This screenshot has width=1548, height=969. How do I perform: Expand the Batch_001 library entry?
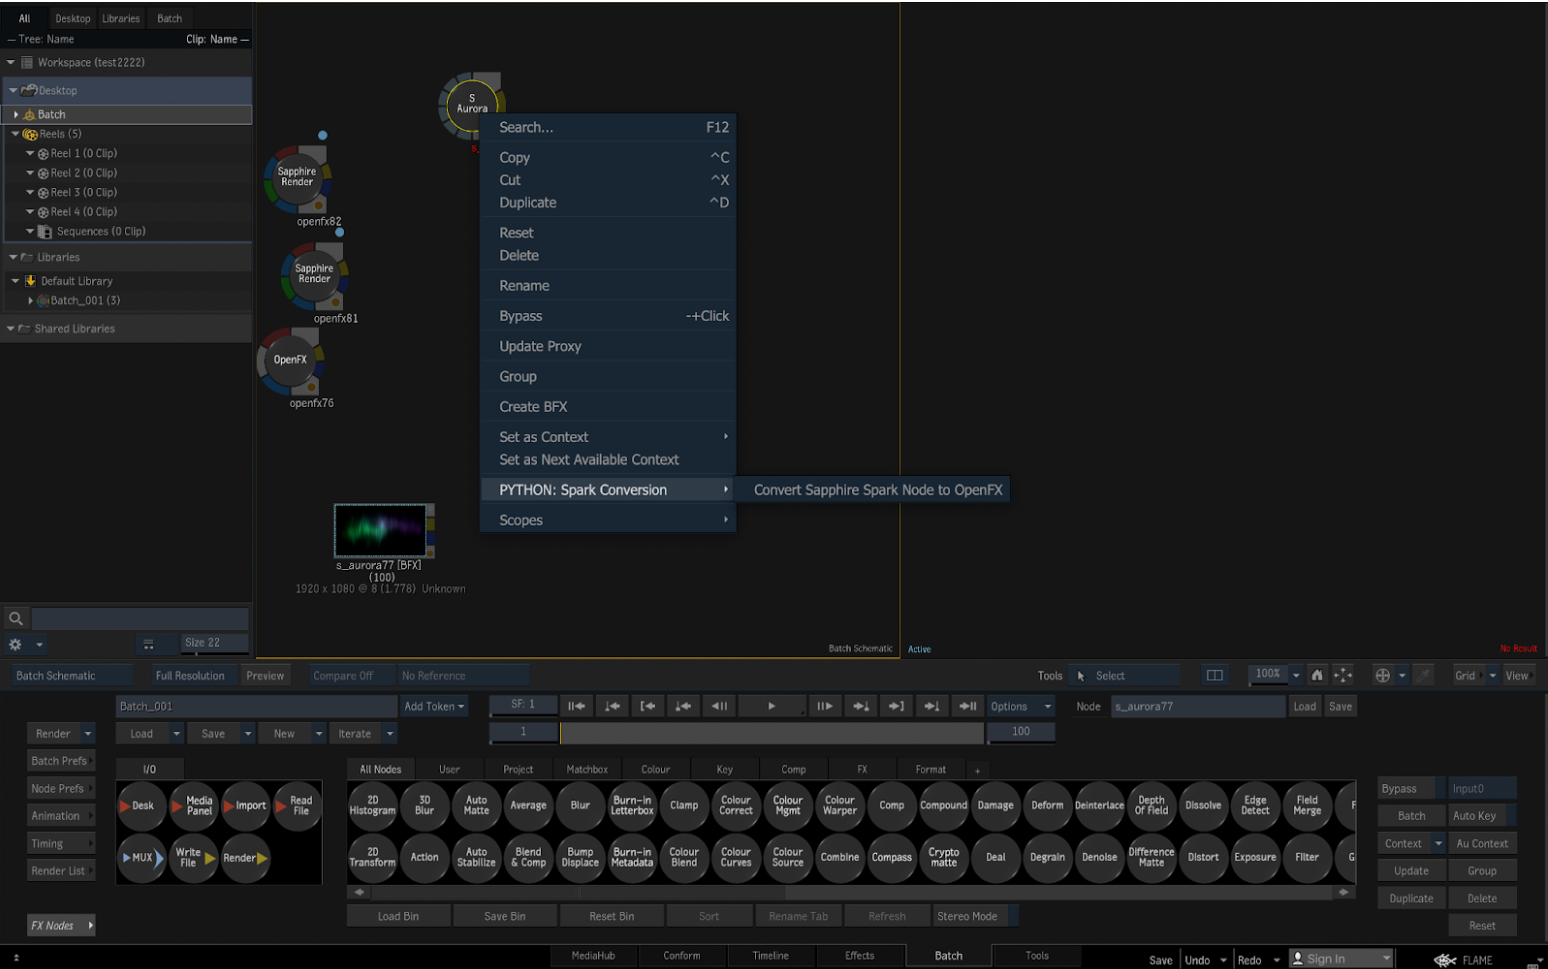coord(30,300)
